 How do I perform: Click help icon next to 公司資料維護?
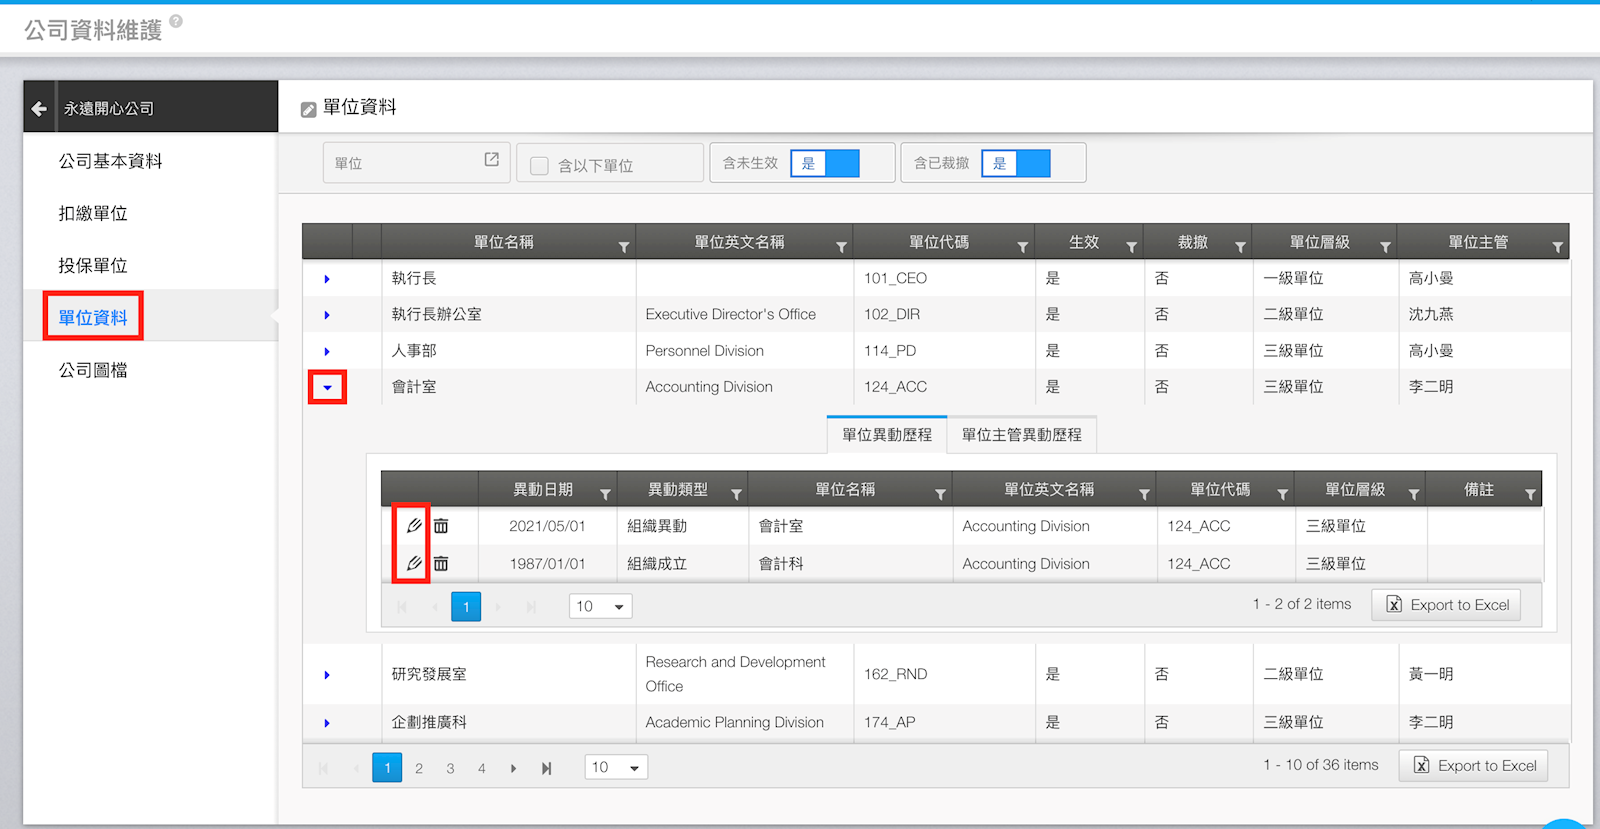point(176,21)
